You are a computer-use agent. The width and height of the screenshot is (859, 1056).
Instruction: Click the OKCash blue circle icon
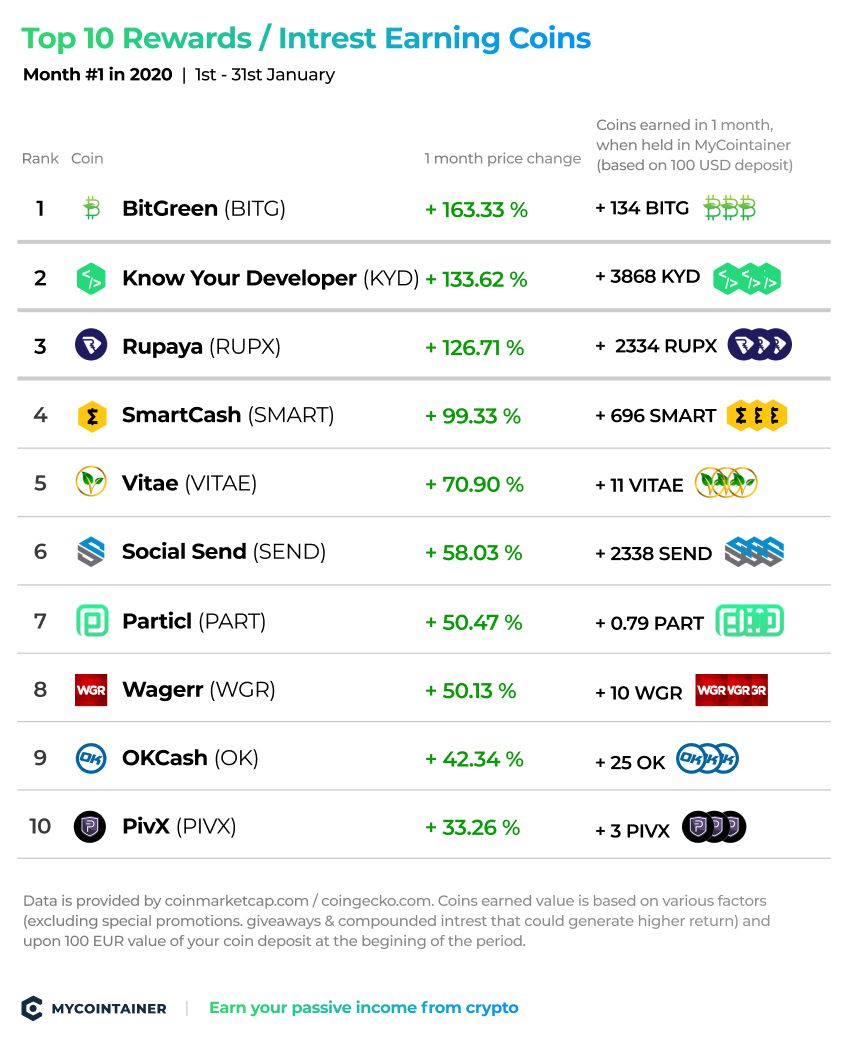pyautogui.click(x=91, y=759)
